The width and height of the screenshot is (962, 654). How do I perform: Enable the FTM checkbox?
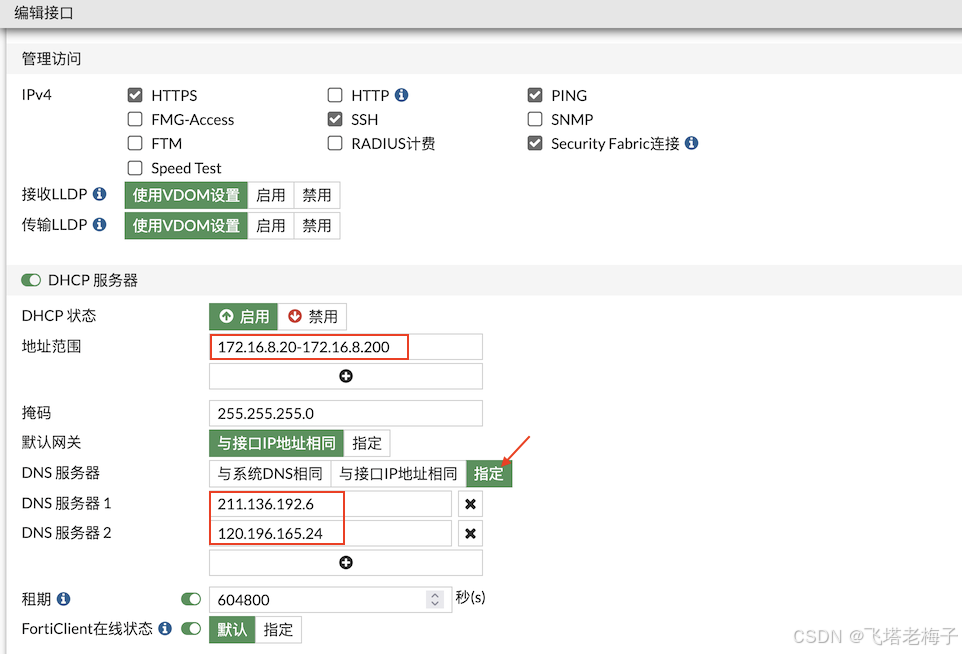[x=135, y=143]
